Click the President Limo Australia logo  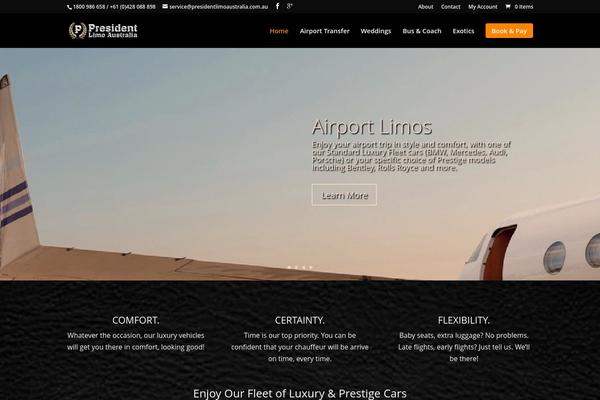[103, 31]
